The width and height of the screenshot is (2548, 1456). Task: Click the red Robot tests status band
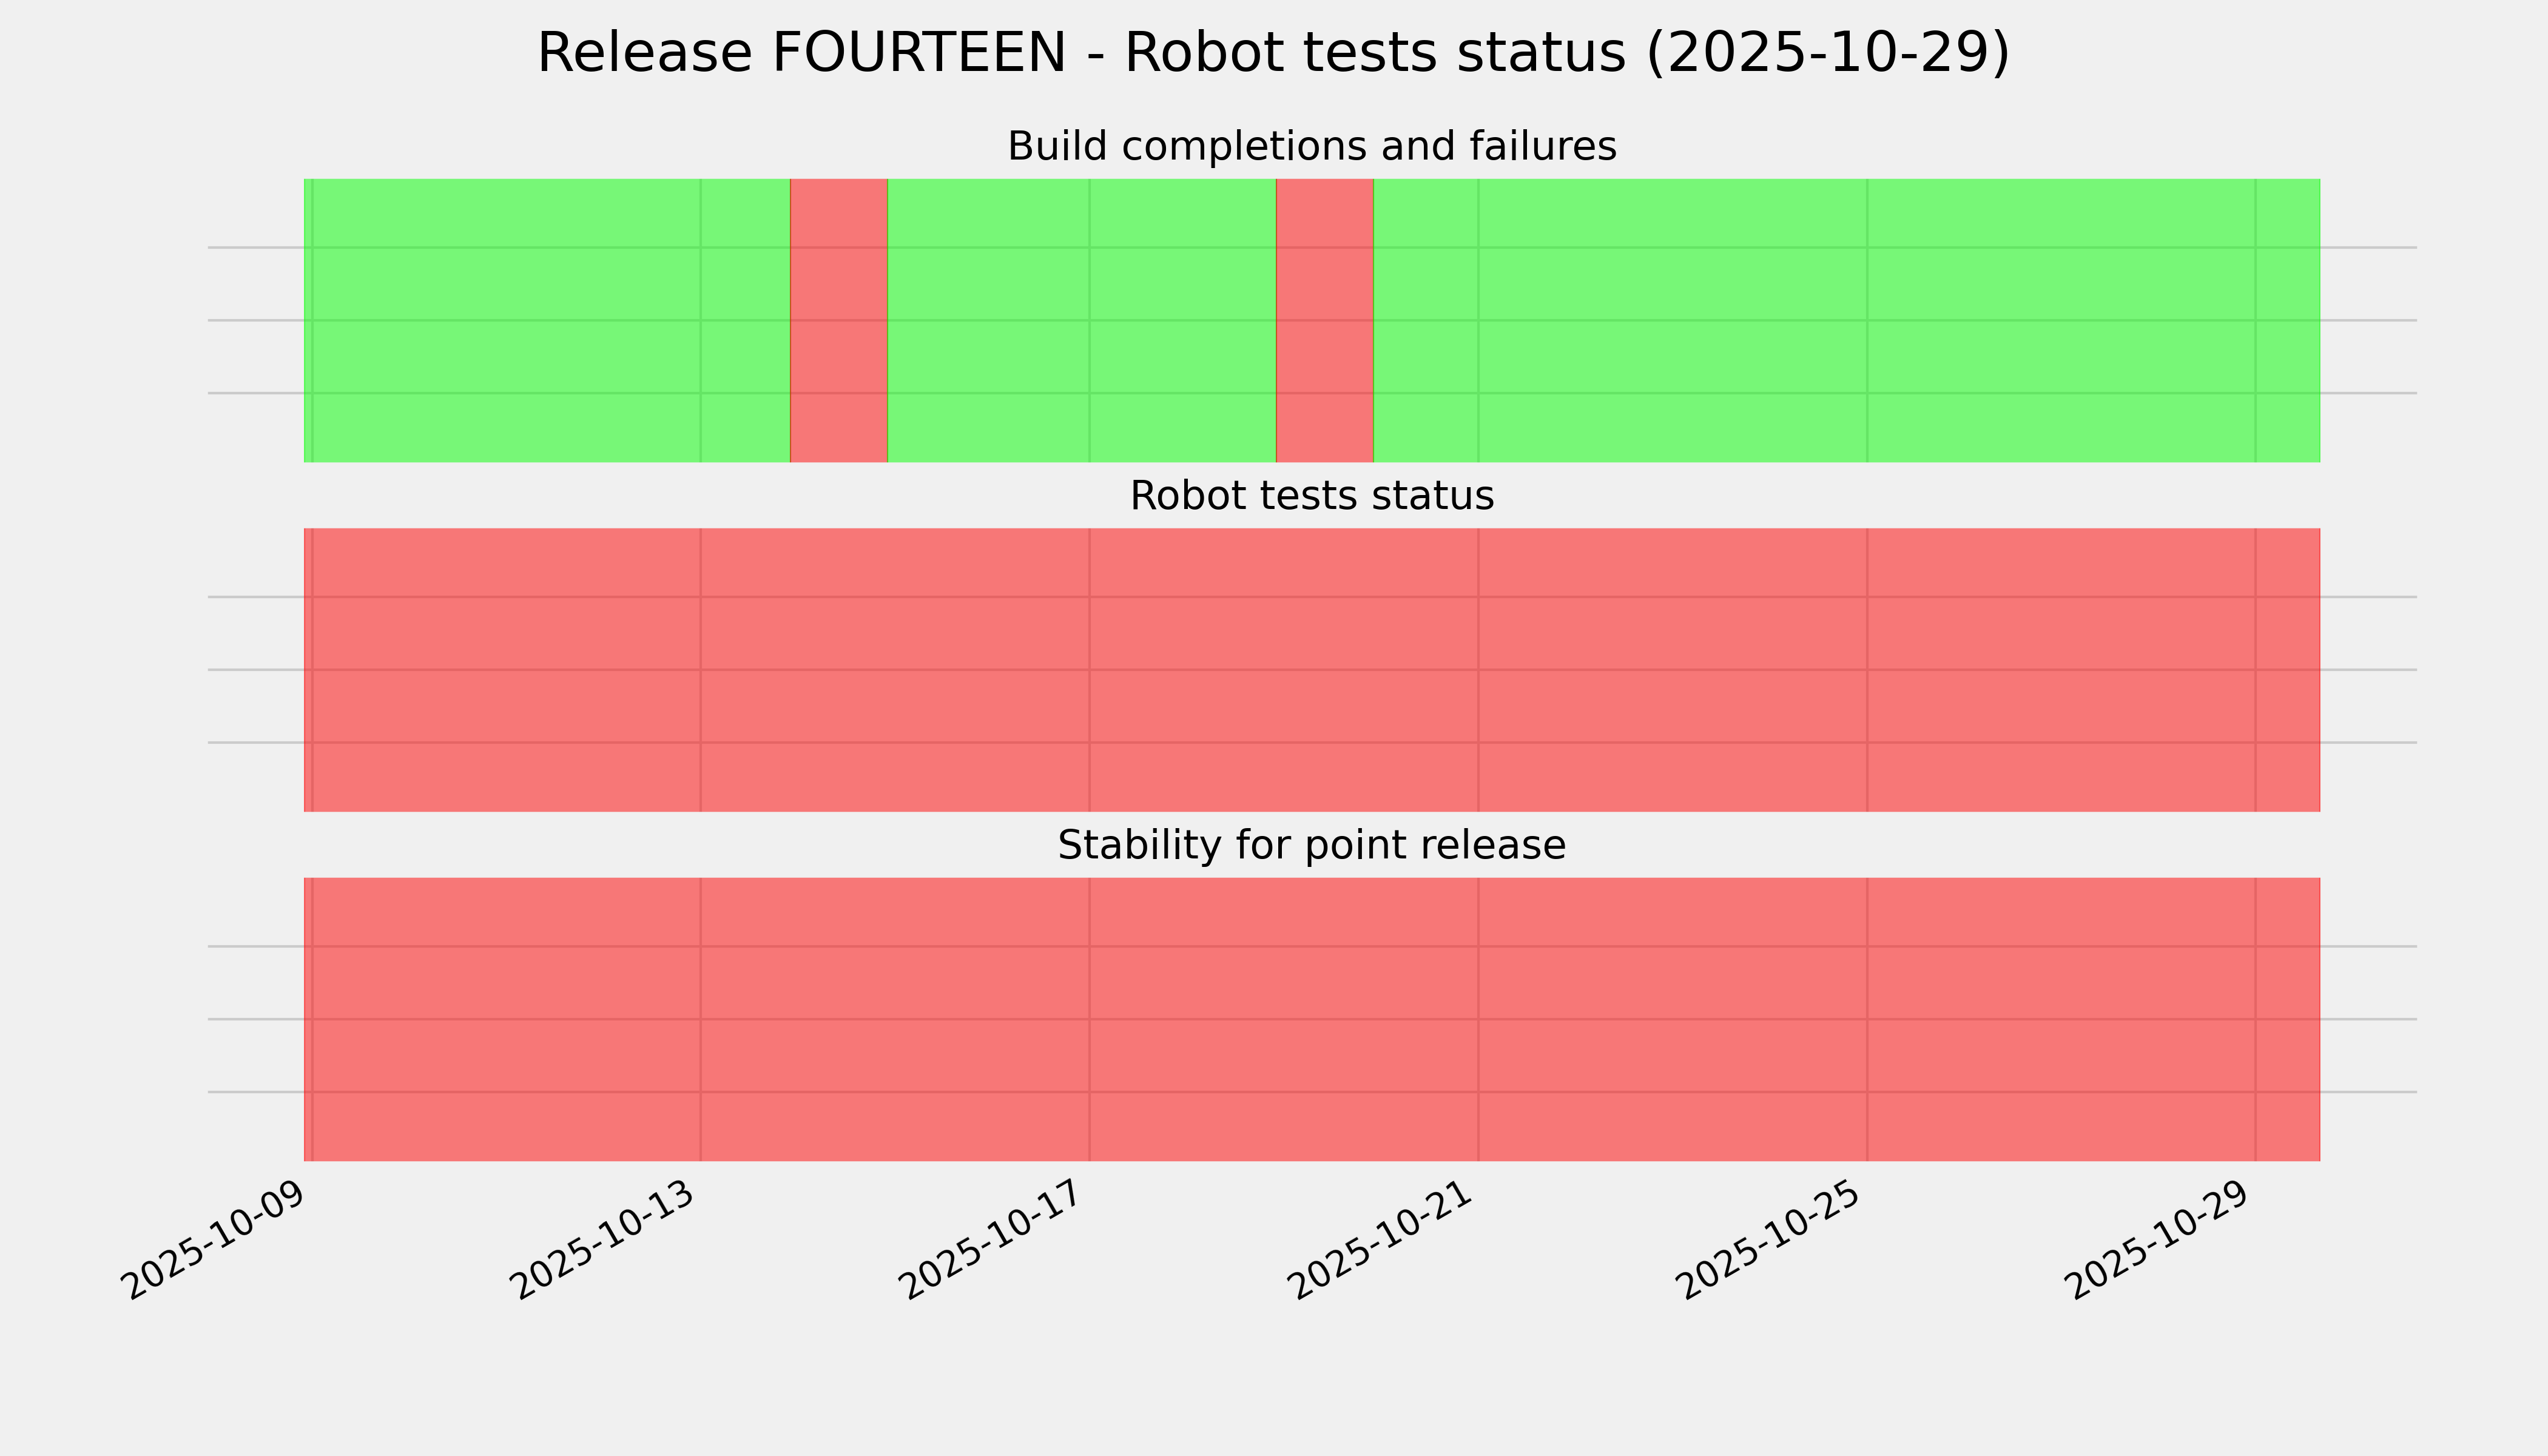[1311, 670]
